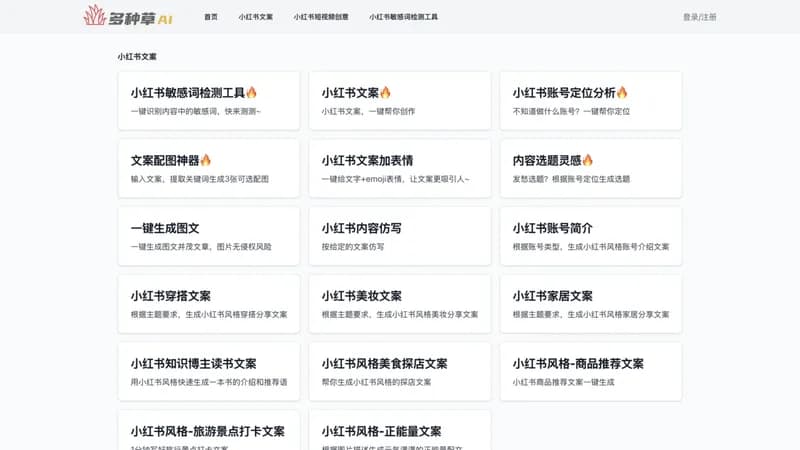Click description 小红书商品推荐文案一键生成
Viewport: 800px width, 450px height.
563,382
